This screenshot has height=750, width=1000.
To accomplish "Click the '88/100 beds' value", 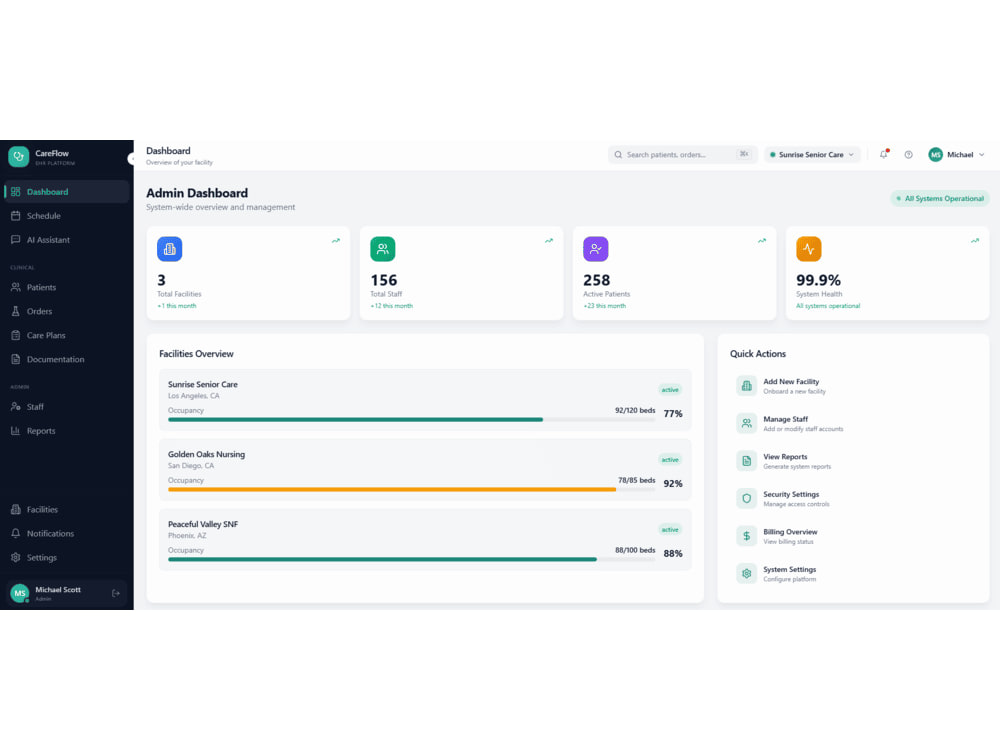I will point(635,550).
